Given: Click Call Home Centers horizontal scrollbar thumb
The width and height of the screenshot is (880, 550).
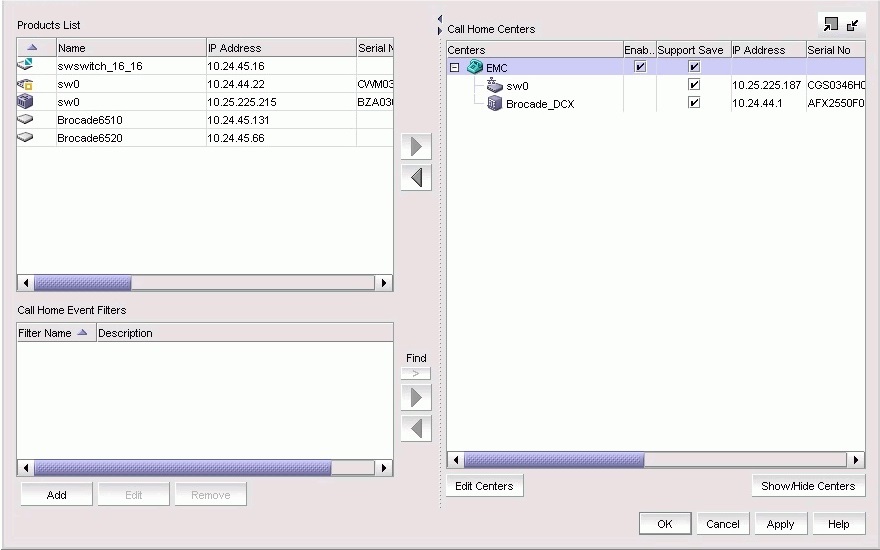Looking at the screenshot, I should tap(554, 460).
